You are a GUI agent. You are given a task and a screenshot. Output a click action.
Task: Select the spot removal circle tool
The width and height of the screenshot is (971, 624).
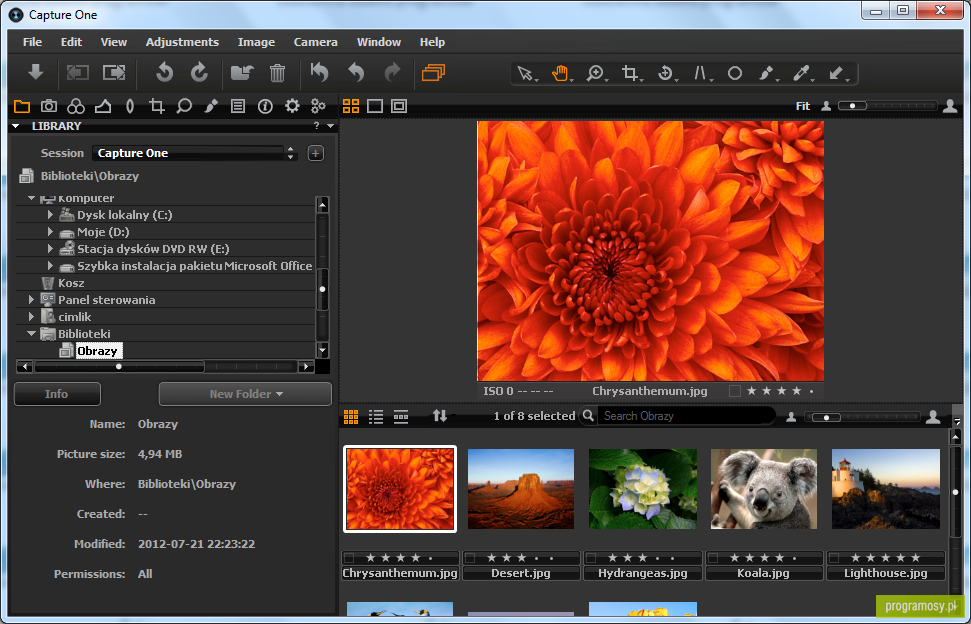tap(734, 74)
